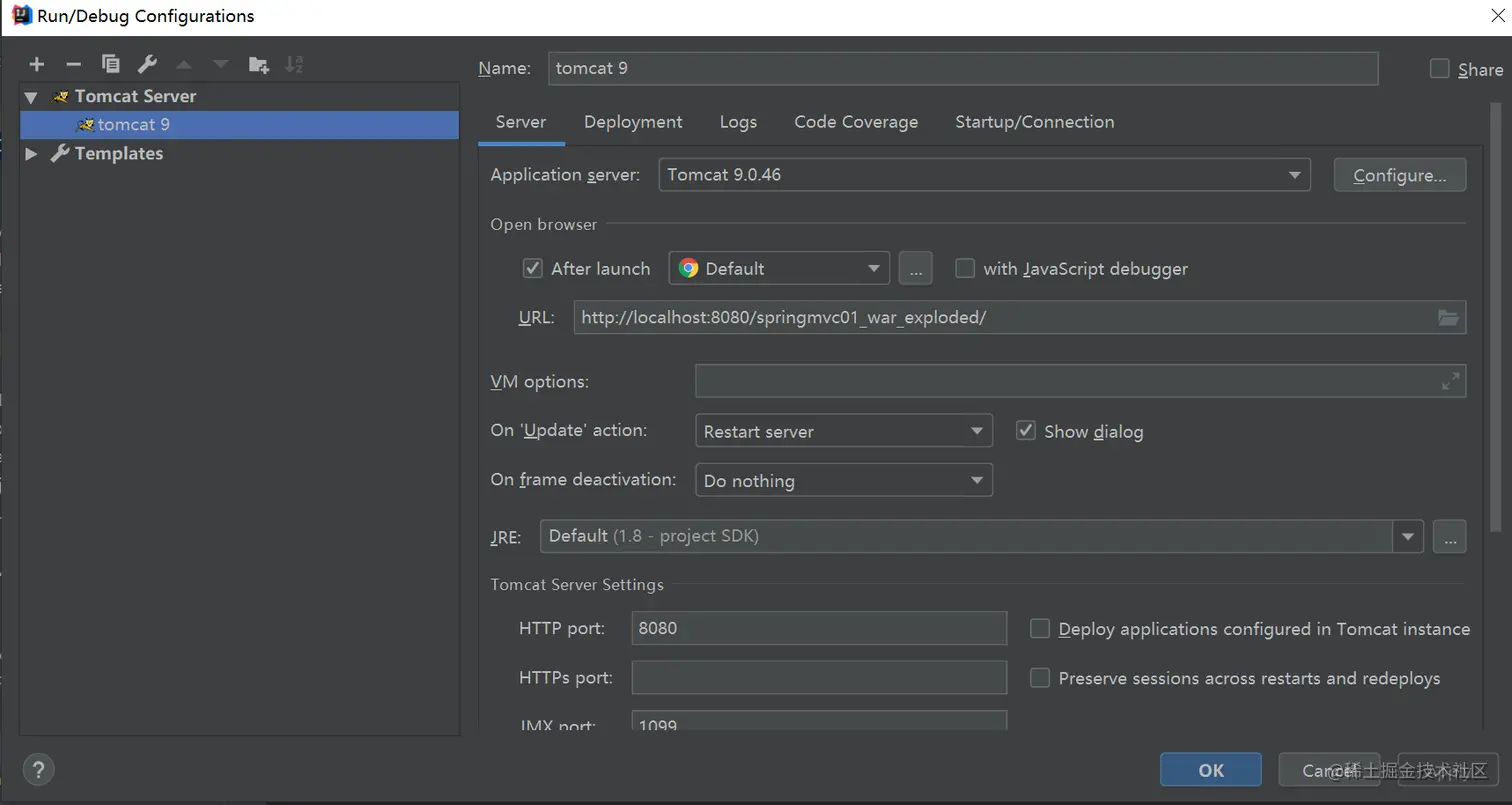Image resolution: width=1512 pixels, height=805 pixels.
Task: Open the Startup/Connection tab
Action: click(x=1034, y=122)
